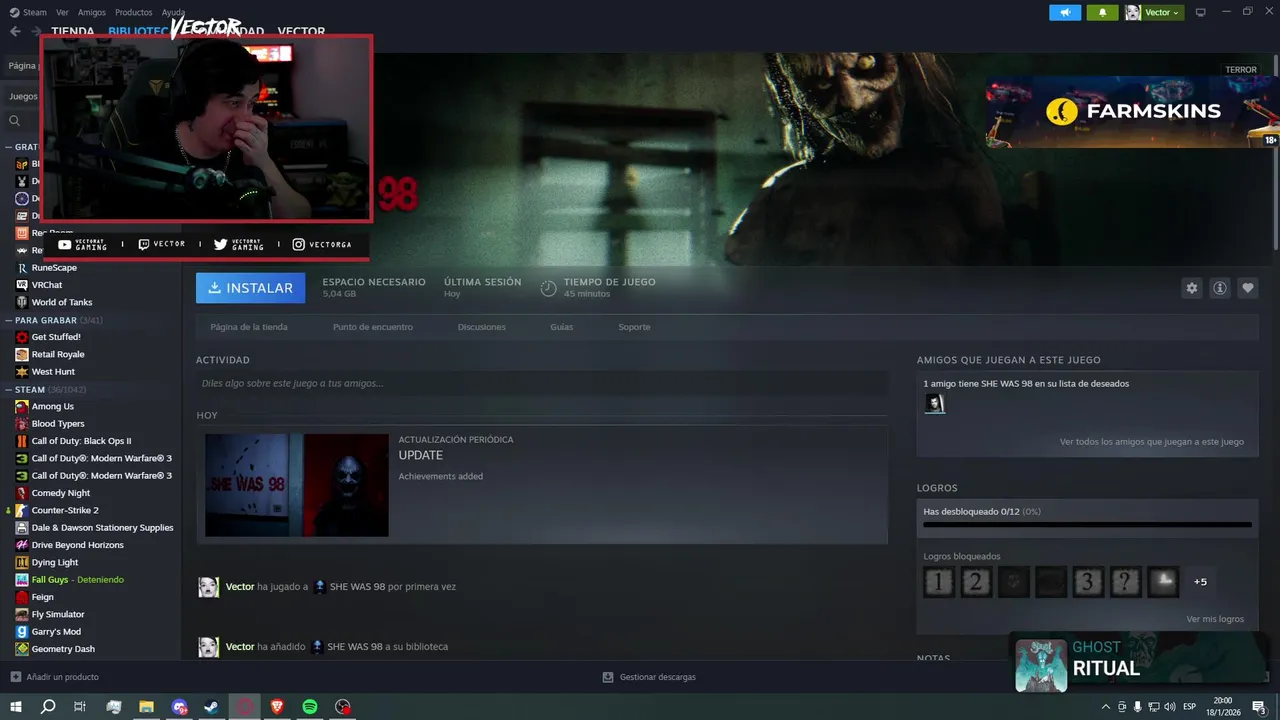Open the Farmskins advertisement banner
The image size is (1280, 720).
(x=1132, y=112)
